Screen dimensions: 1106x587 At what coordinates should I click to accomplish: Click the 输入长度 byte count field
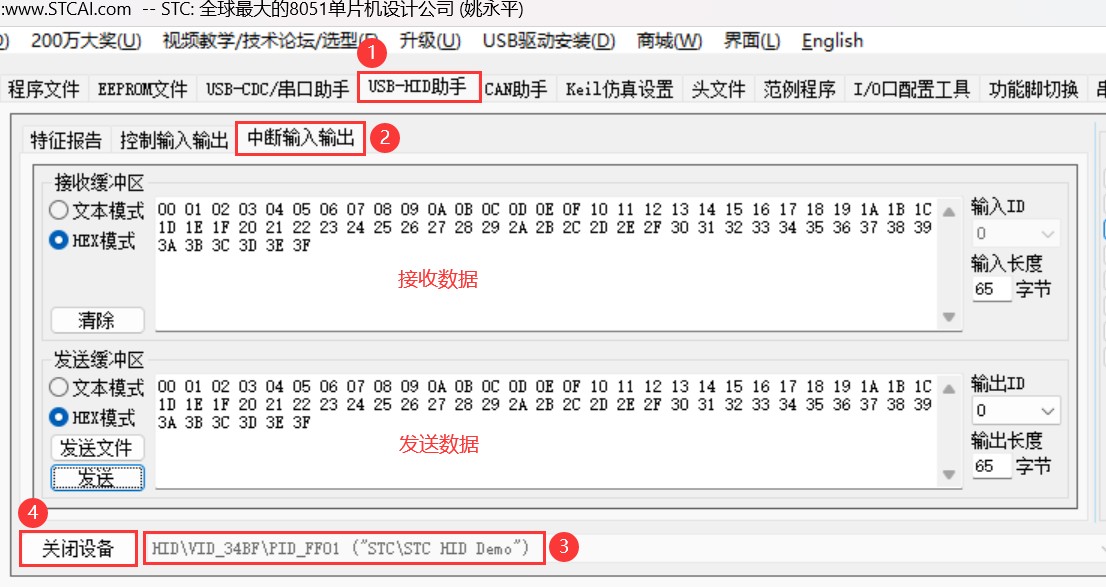click(991, 289)
